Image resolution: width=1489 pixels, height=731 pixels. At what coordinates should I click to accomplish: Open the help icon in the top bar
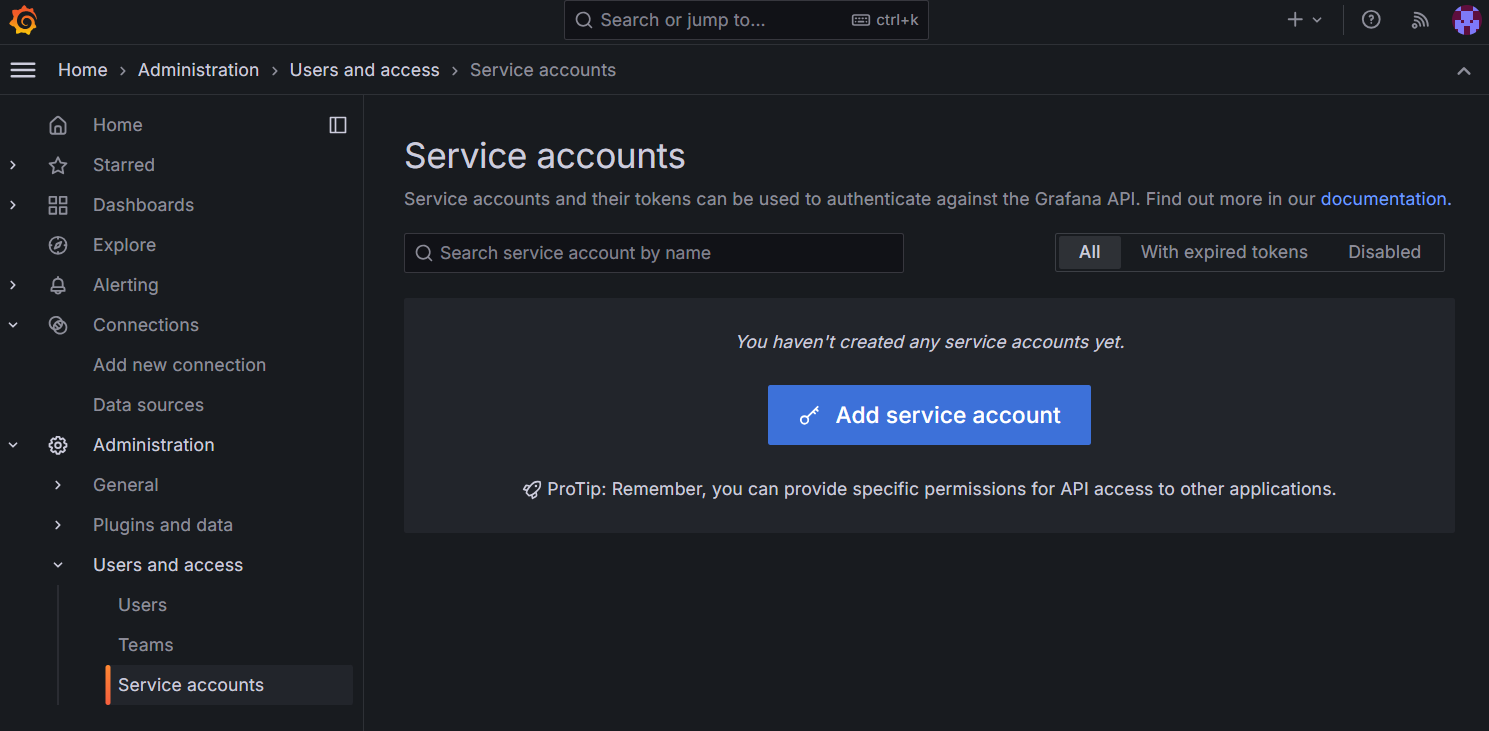click(1370, 20)
